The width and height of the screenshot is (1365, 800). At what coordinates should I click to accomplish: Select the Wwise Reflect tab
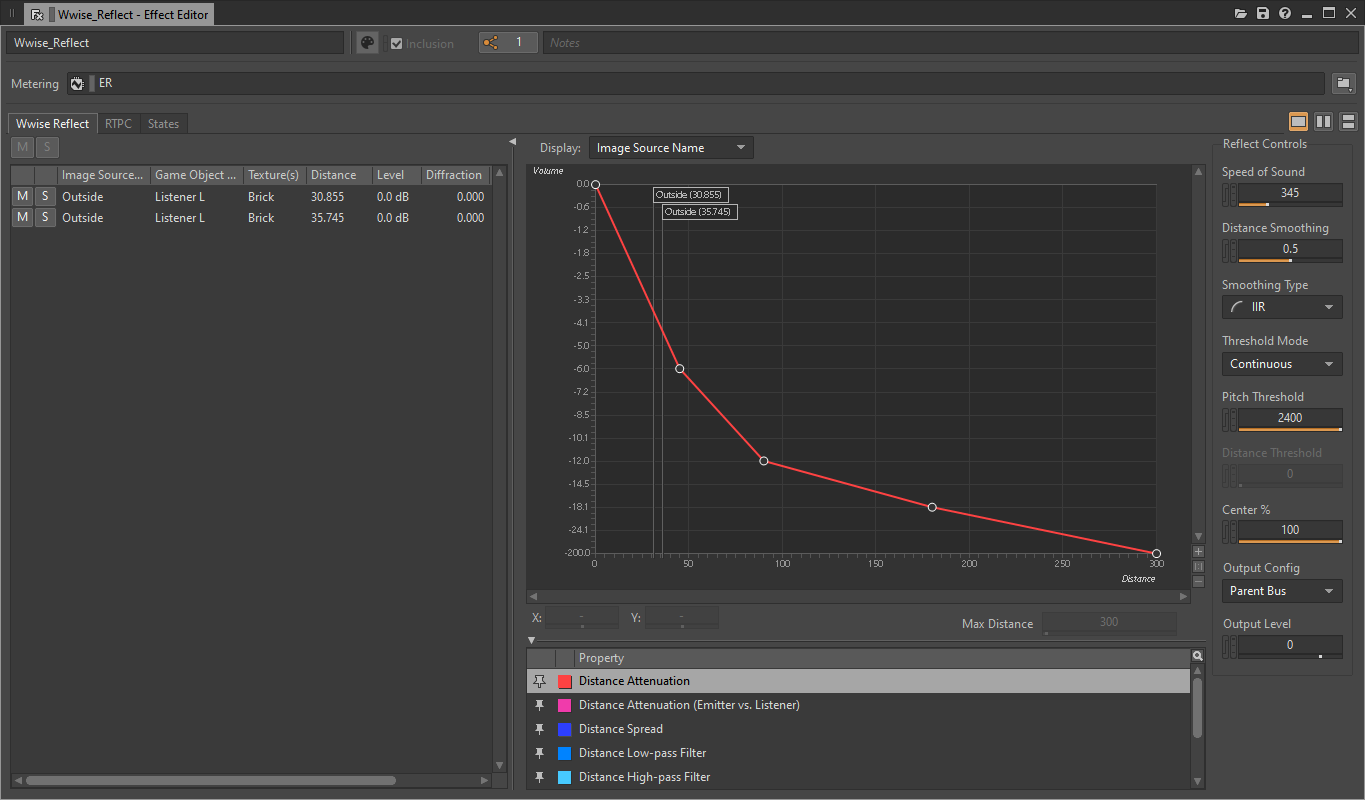(x=52, y=124)
